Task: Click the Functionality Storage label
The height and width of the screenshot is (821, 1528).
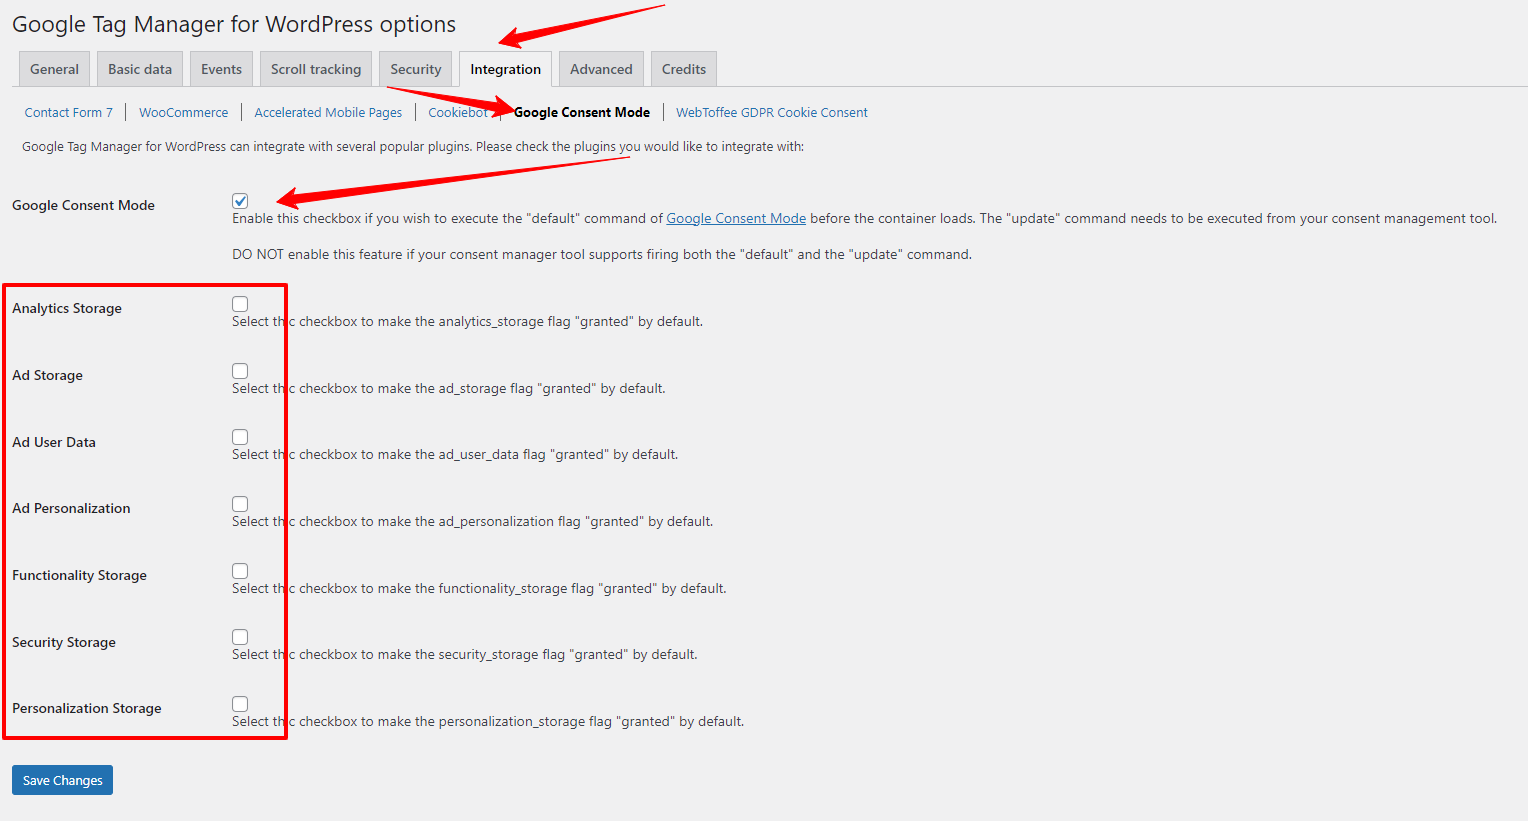Action: pos(79,575)
